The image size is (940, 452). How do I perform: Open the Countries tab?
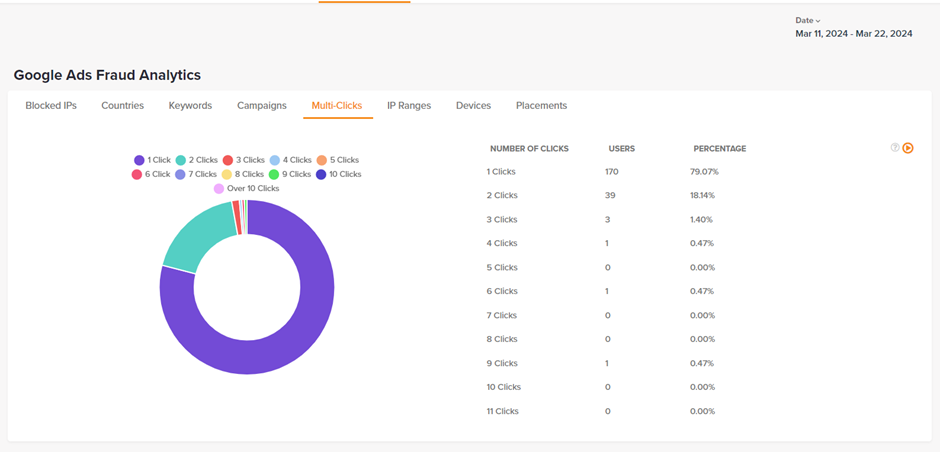[x=122, y=106]
